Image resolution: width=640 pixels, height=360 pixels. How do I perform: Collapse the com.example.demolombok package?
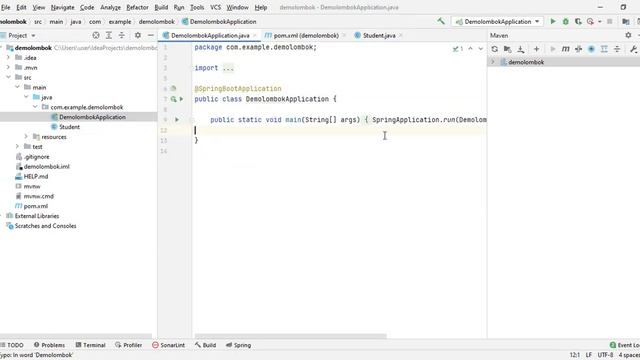(35, 107)
